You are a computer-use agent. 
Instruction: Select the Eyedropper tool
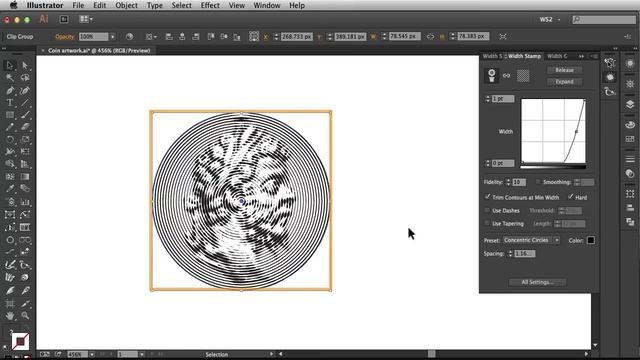point(10,189)
